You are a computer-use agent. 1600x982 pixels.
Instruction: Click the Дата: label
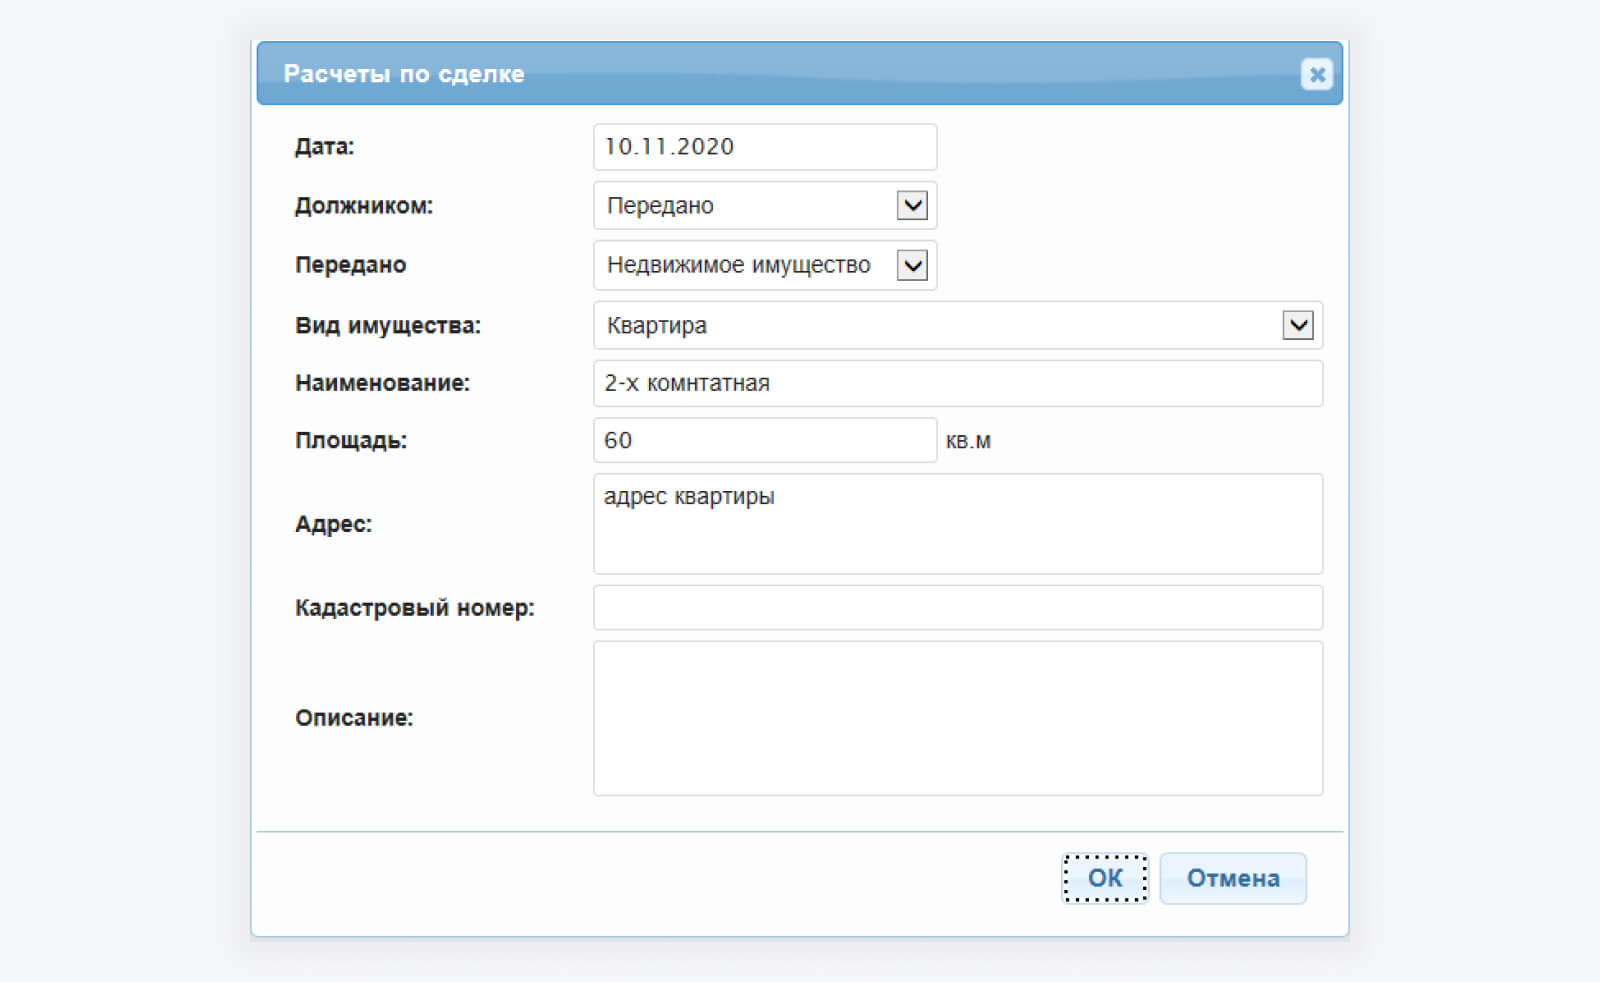click(324, 147)
